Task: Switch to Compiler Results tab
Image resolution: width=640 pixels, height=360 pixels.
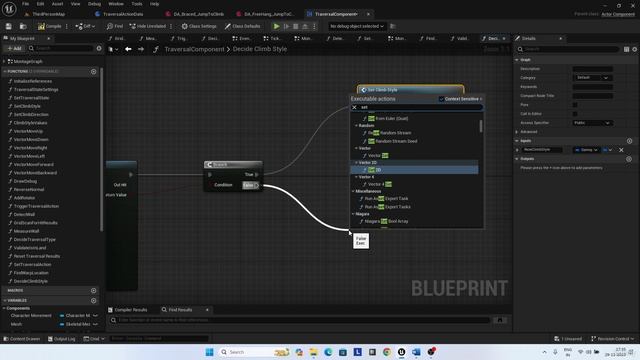Action: 128,310
